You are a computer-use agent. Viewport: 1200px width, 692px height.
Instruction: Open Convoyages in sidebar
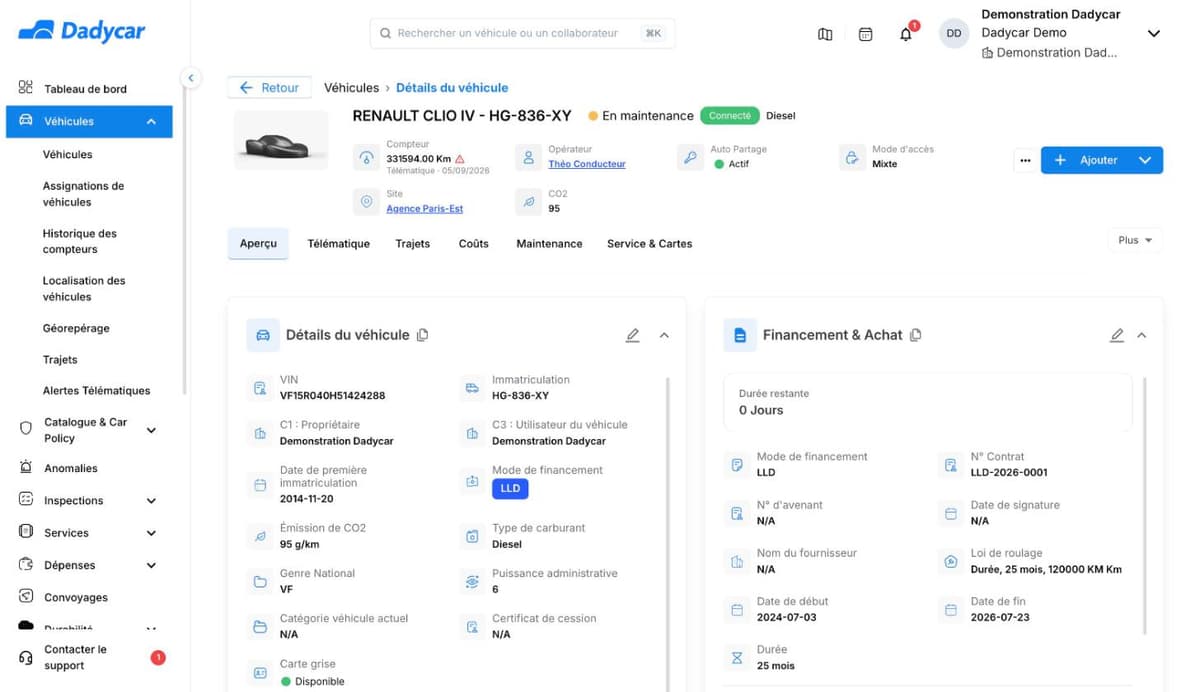click(x=76, y=598)
